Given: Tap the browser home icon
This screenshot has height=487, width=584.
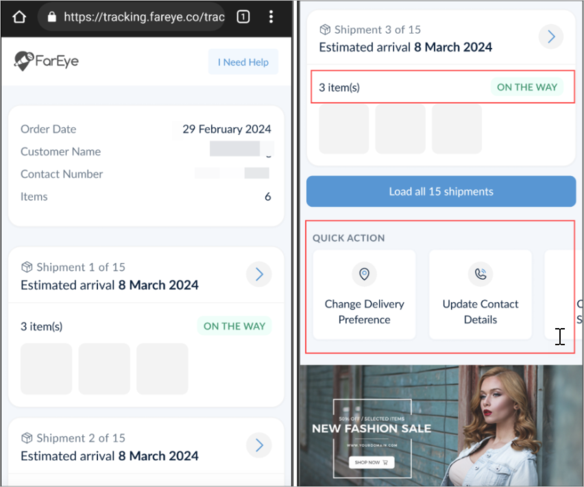Looking at the screenshot, I should click(x=19, y=17).
